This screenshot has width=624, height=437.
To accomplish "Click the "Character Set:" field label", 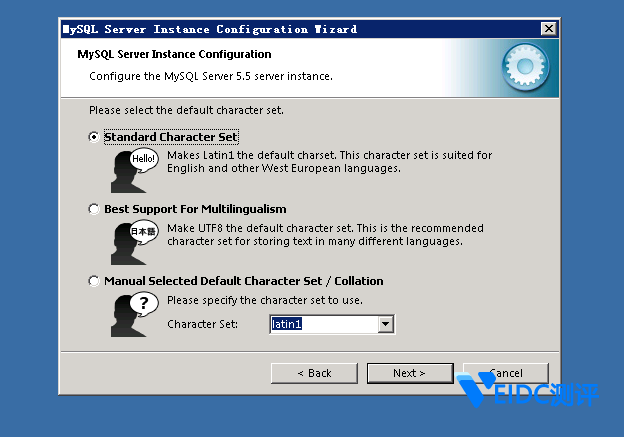I will [202, 325].
